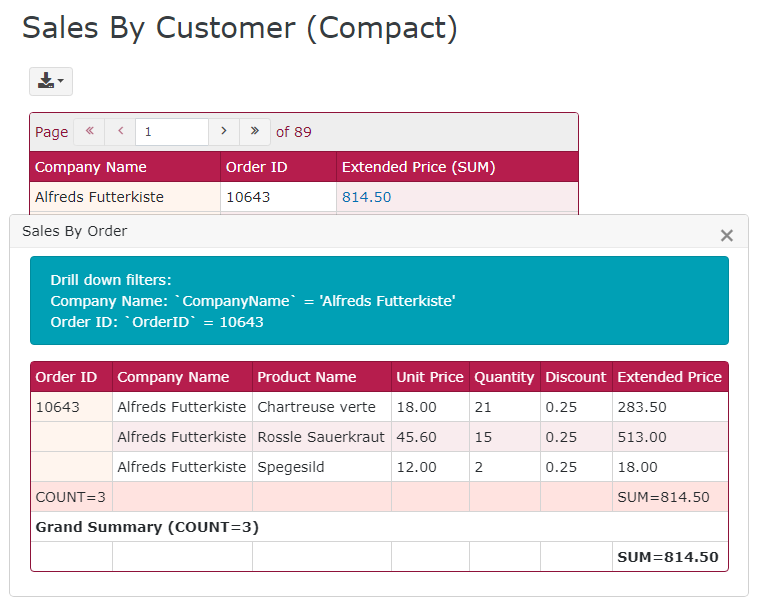
Task: Open the 814.50 extended price link
Action: [366, 197]
